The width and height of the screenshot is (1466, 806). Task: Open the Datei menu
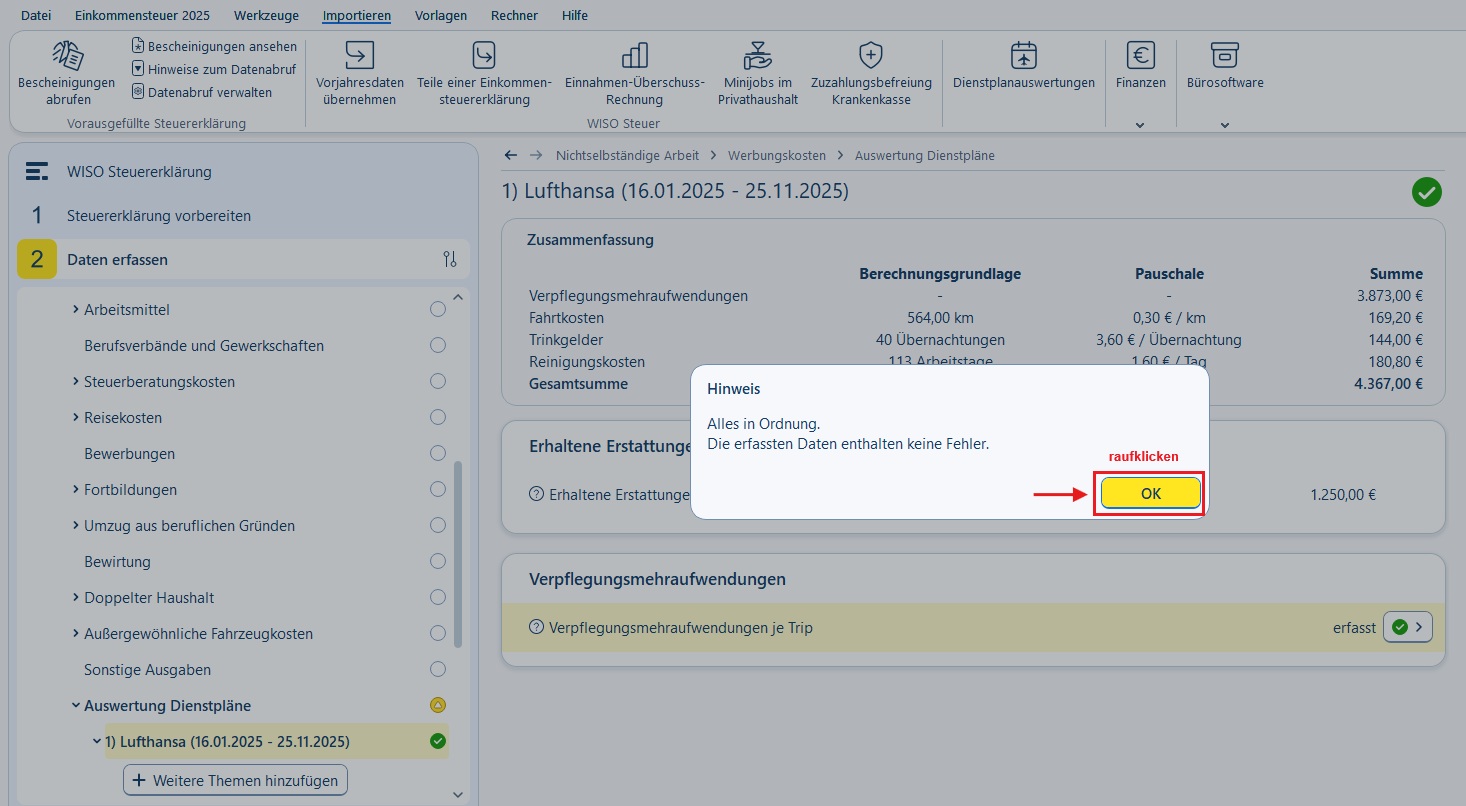coord(36,16)
